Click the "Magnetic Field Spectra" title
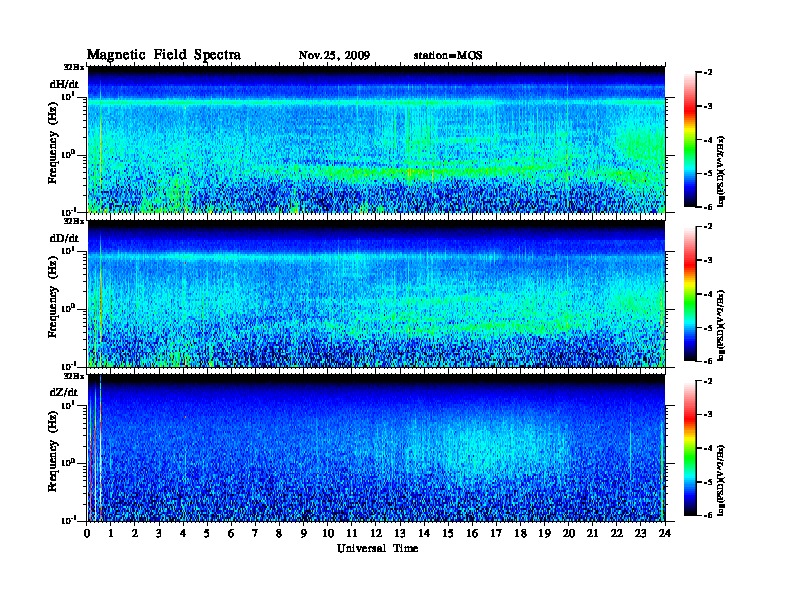 pyautogui.click(x=164, y=55)
